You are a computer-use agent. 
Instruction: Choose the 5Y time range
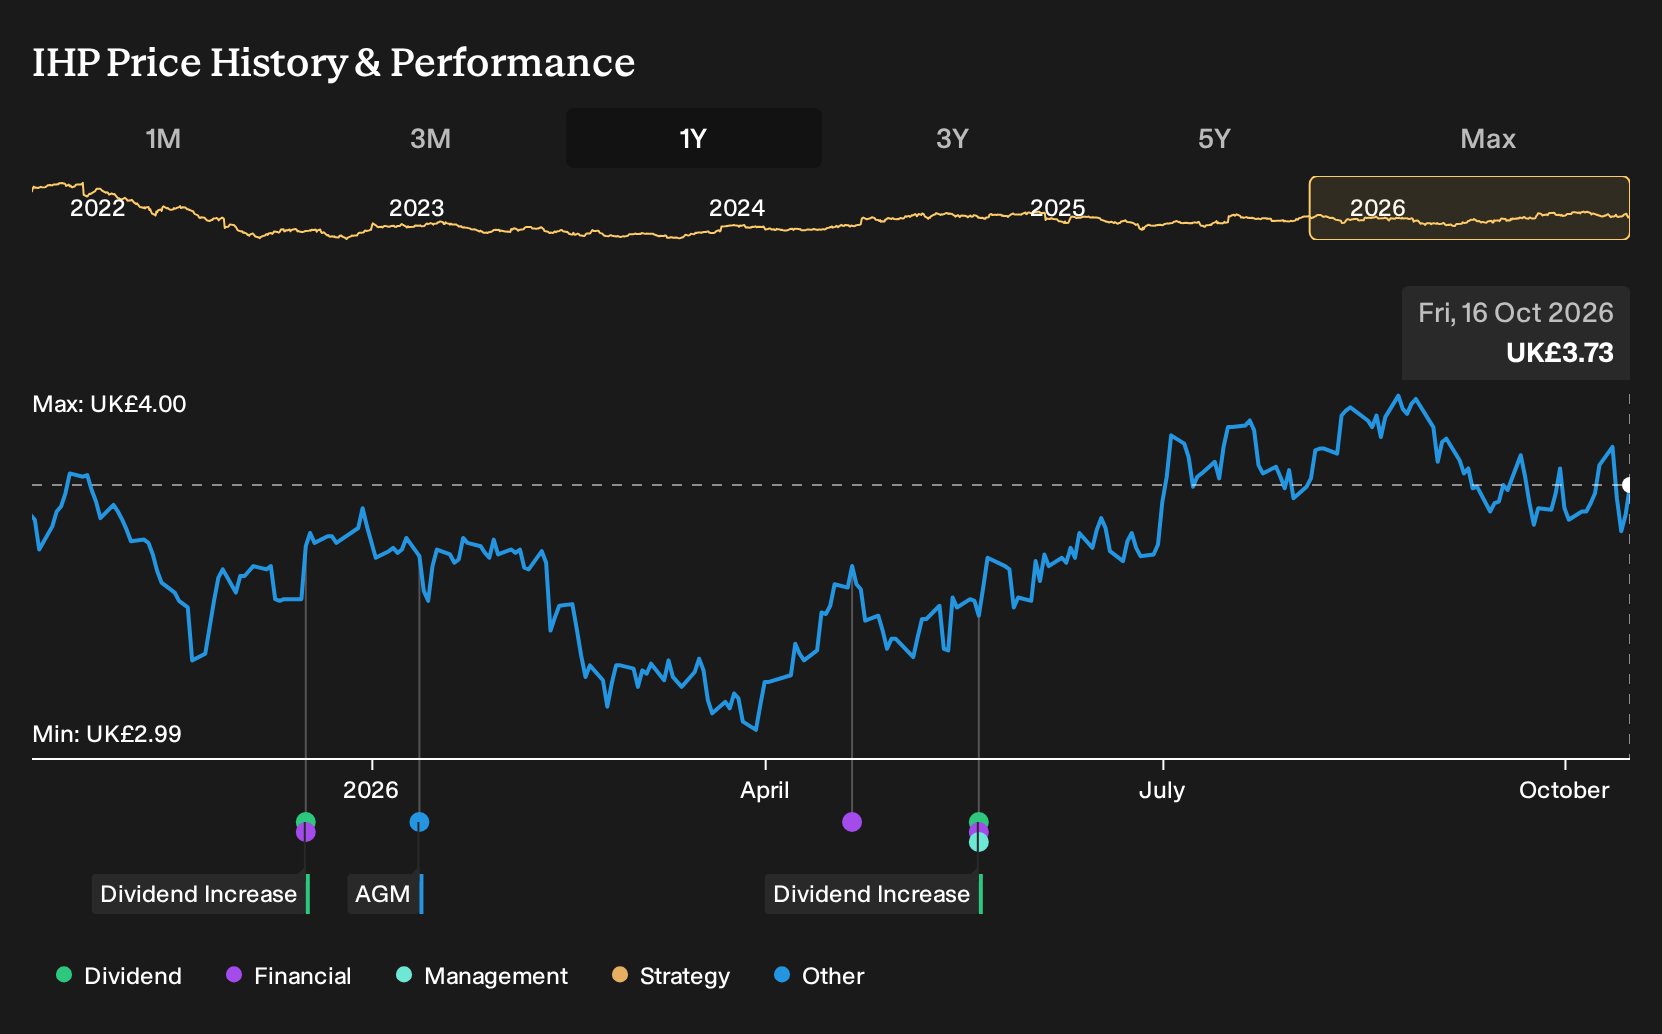pos(1214,138)
